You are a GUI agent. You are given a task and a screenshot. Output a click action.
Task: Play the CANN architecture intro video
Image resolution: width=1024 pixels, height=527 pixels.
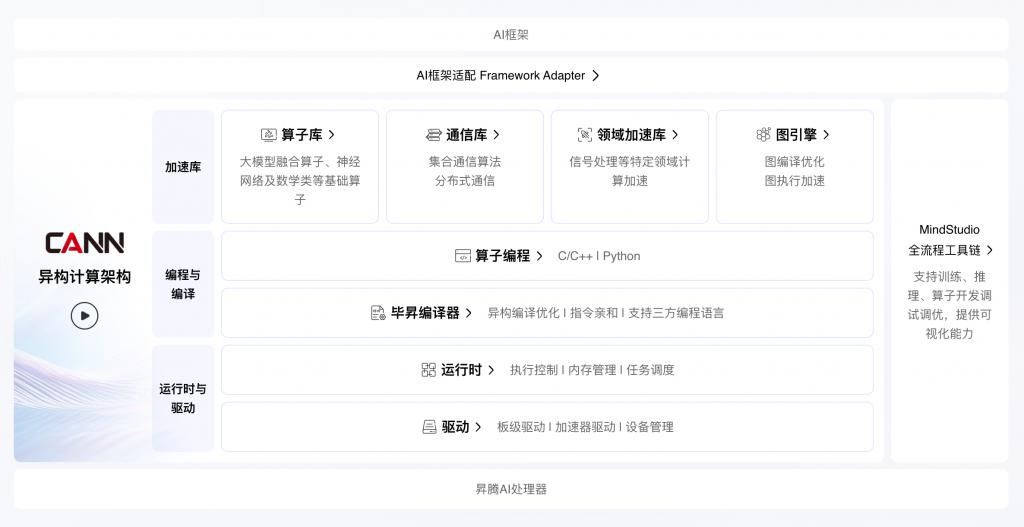(85, 316)
